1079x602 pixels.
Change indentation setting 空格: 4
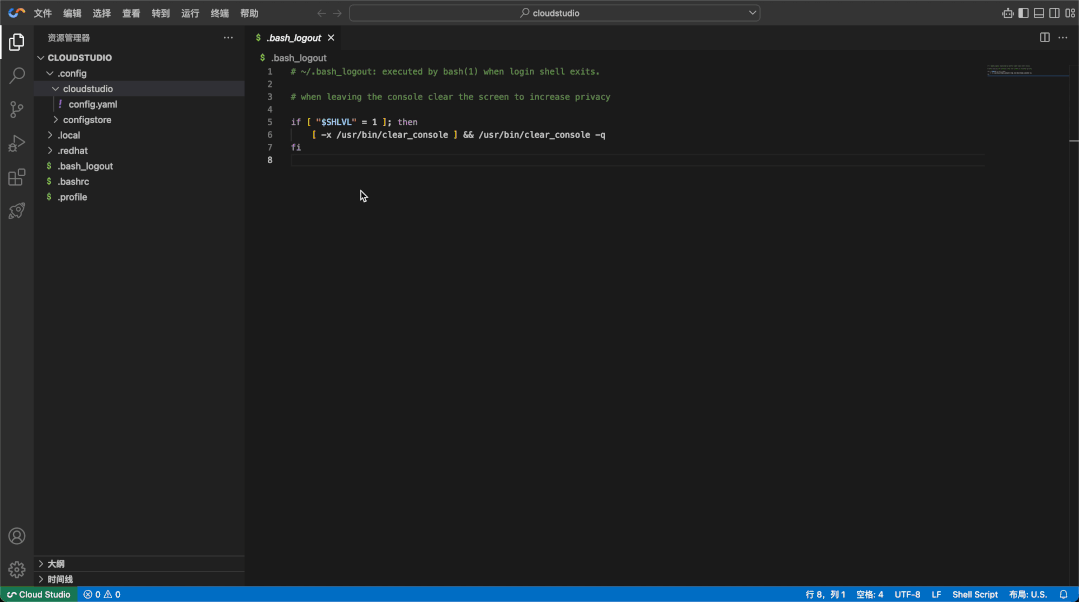point(870,594)
